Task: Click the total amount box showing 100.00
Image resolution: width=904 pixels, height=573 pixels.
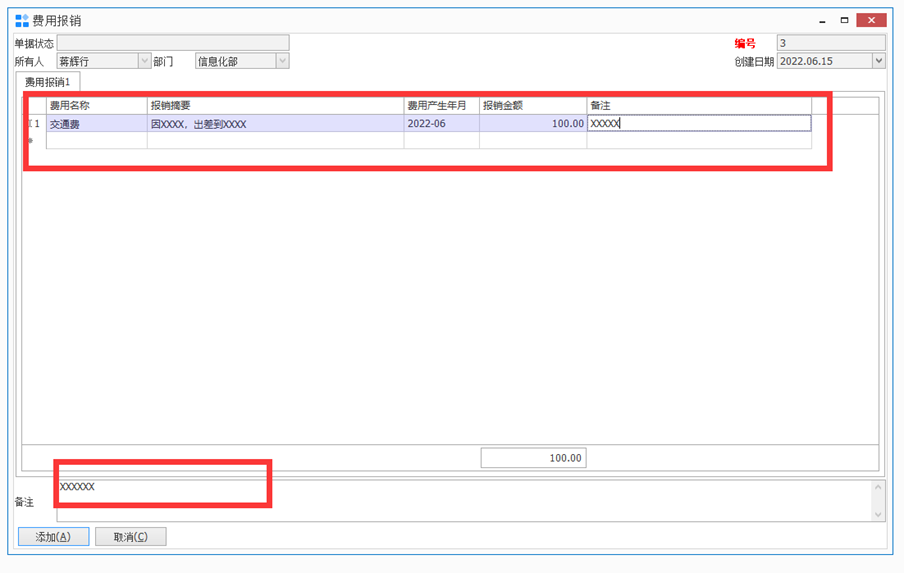Action: click(533, 458)
